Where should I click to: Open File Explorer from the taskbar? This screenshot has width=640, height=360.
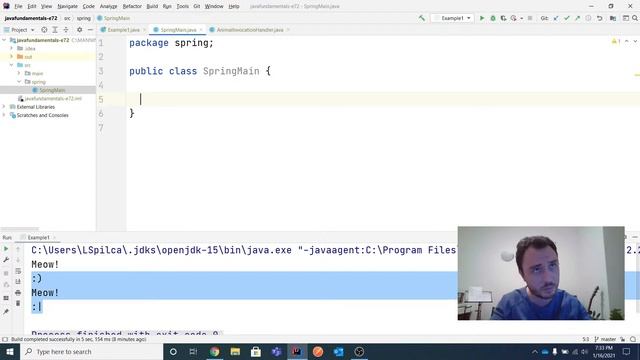coord(235,351)
